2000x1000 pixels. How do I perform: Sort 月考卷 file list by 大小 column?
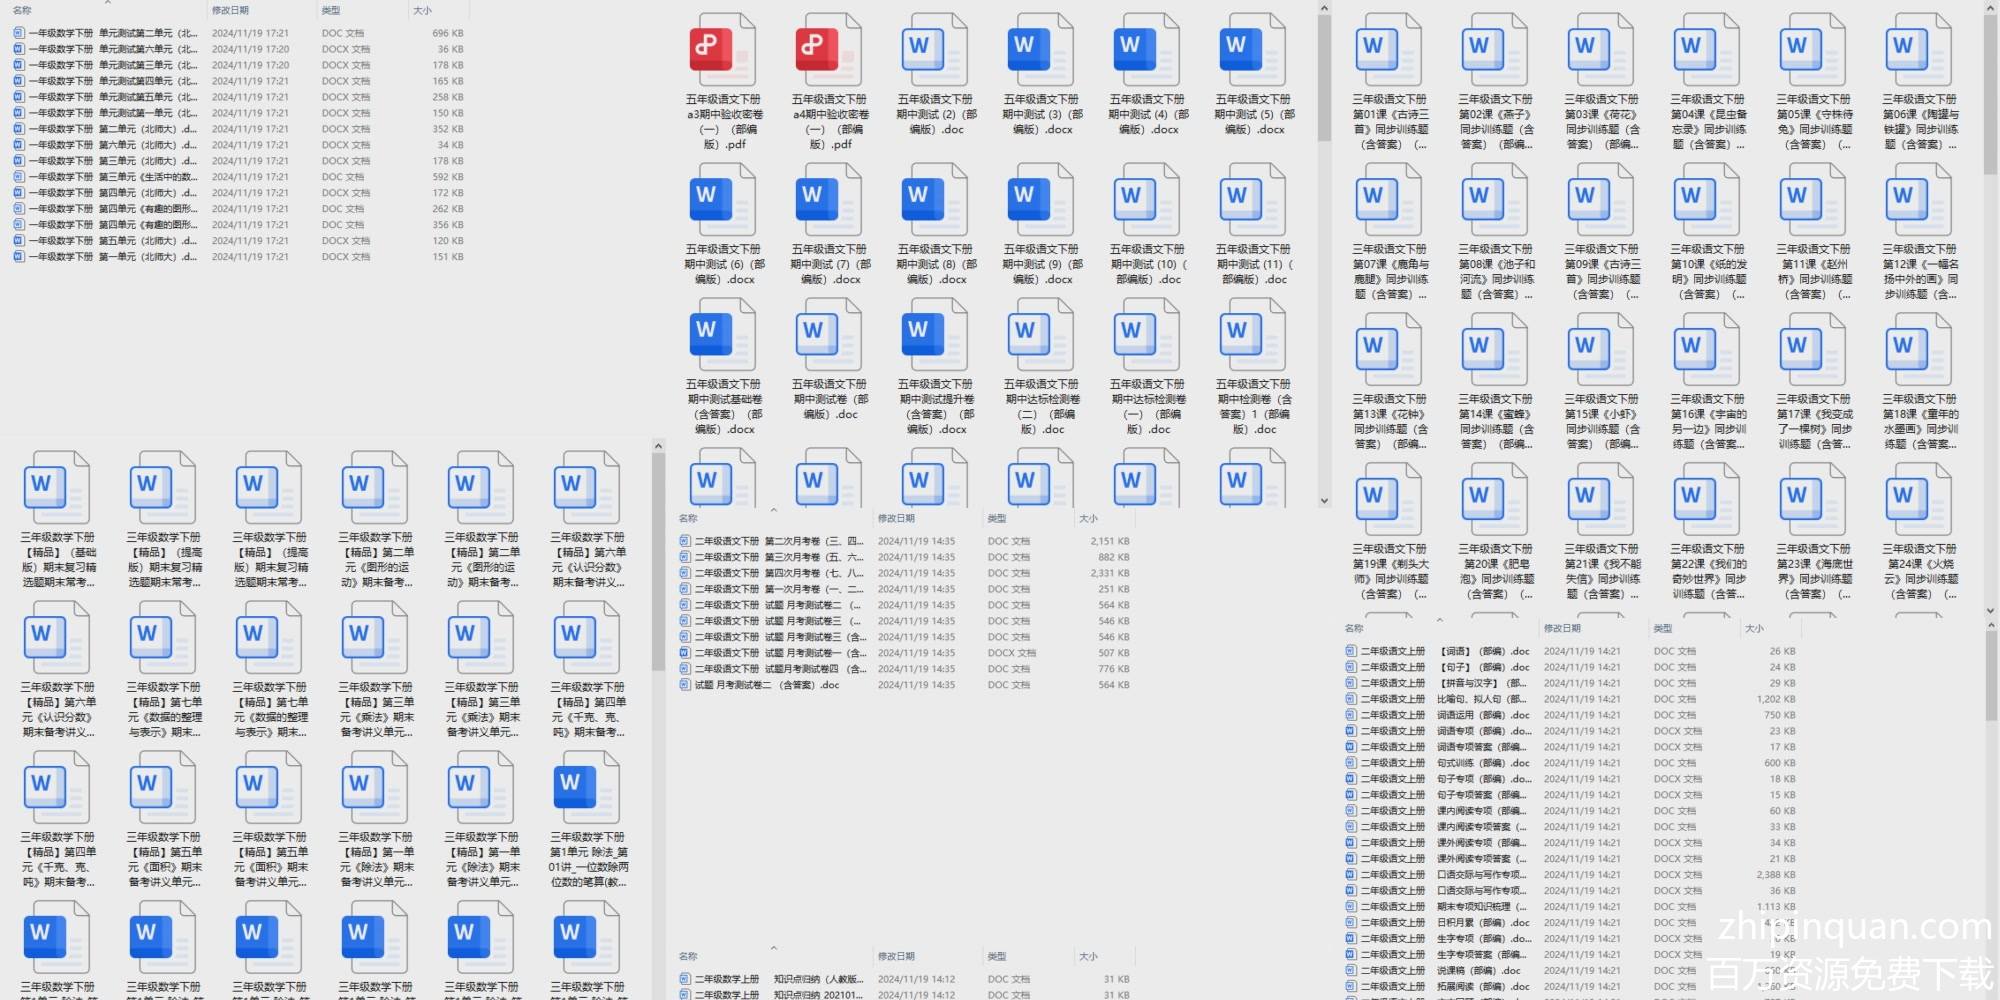coord(1089,518)
